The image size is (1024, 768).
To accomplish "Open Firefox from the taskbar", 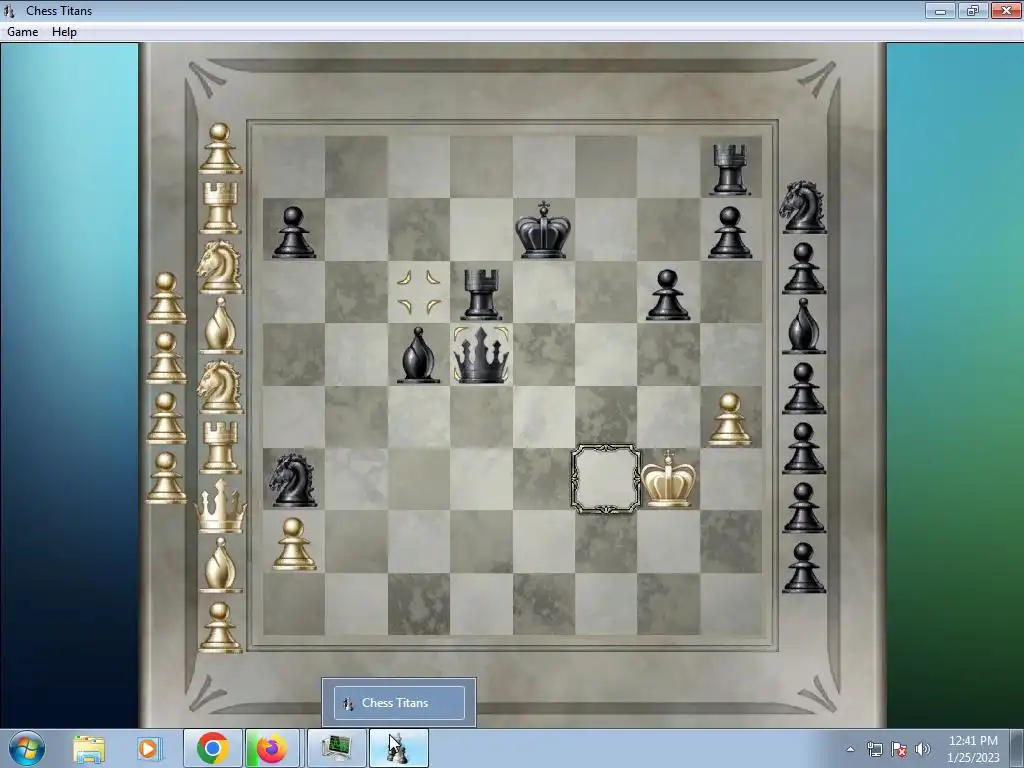I will click(x=272, y=748).
